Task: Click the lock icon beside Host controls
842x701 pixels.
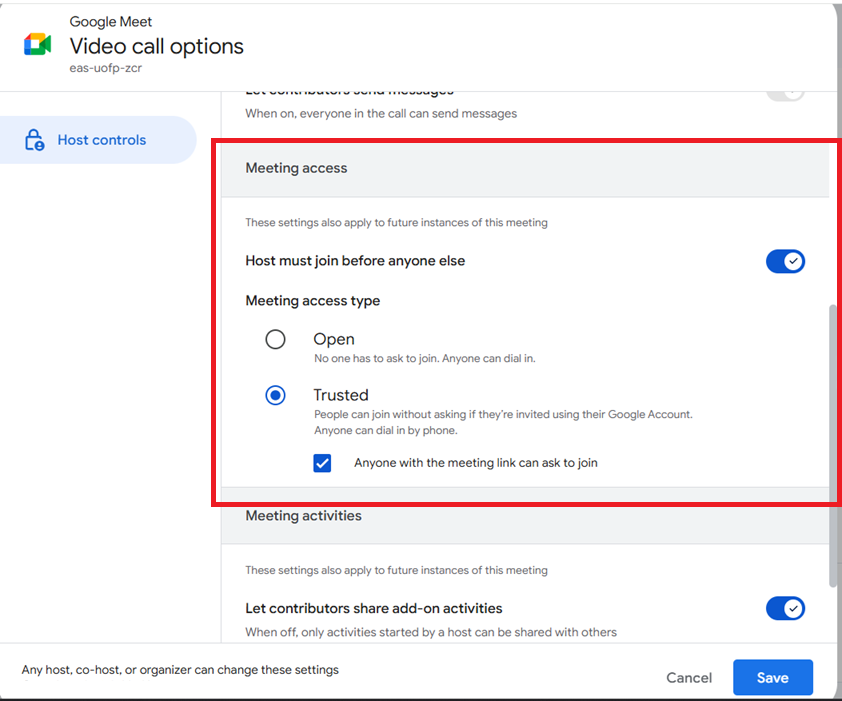Action: (x=35, y=140)
